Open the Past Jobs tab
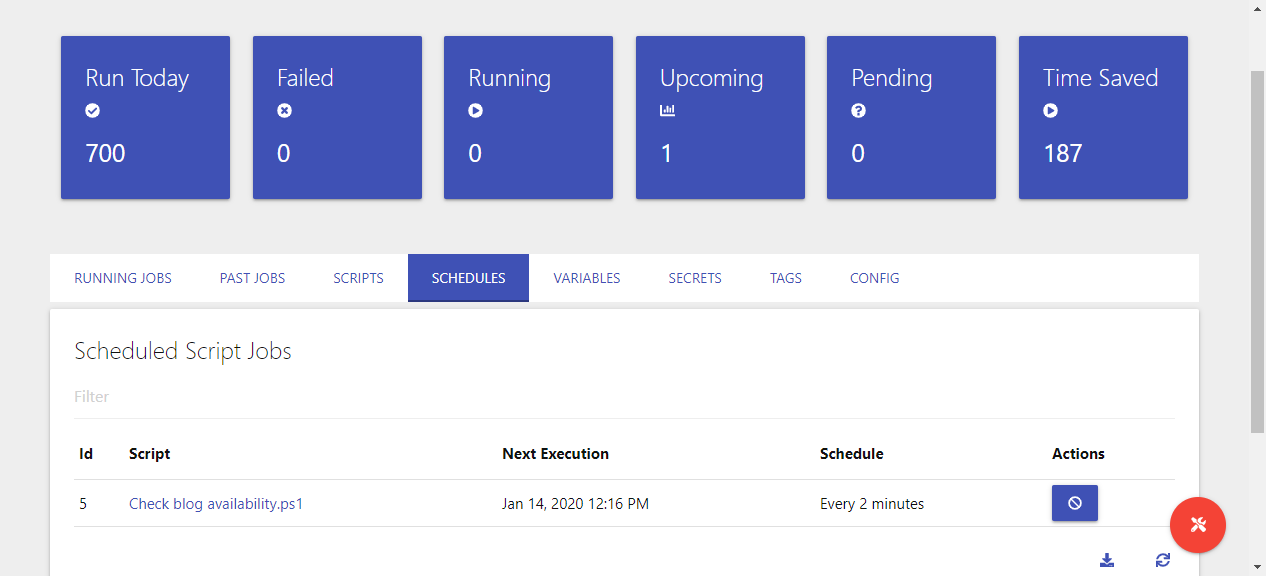Viewport: 1266px width, 576px height. click(252, 278)
